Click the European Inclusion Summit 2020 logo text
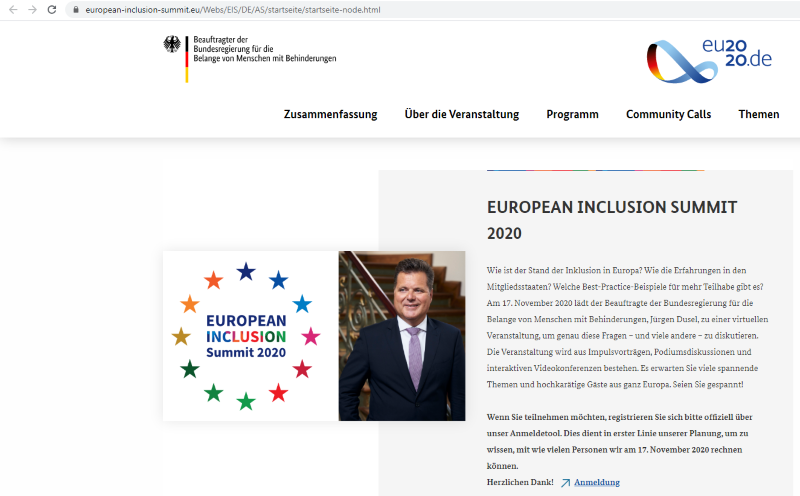The image size is (800, 496). click(x=245, y=336)
